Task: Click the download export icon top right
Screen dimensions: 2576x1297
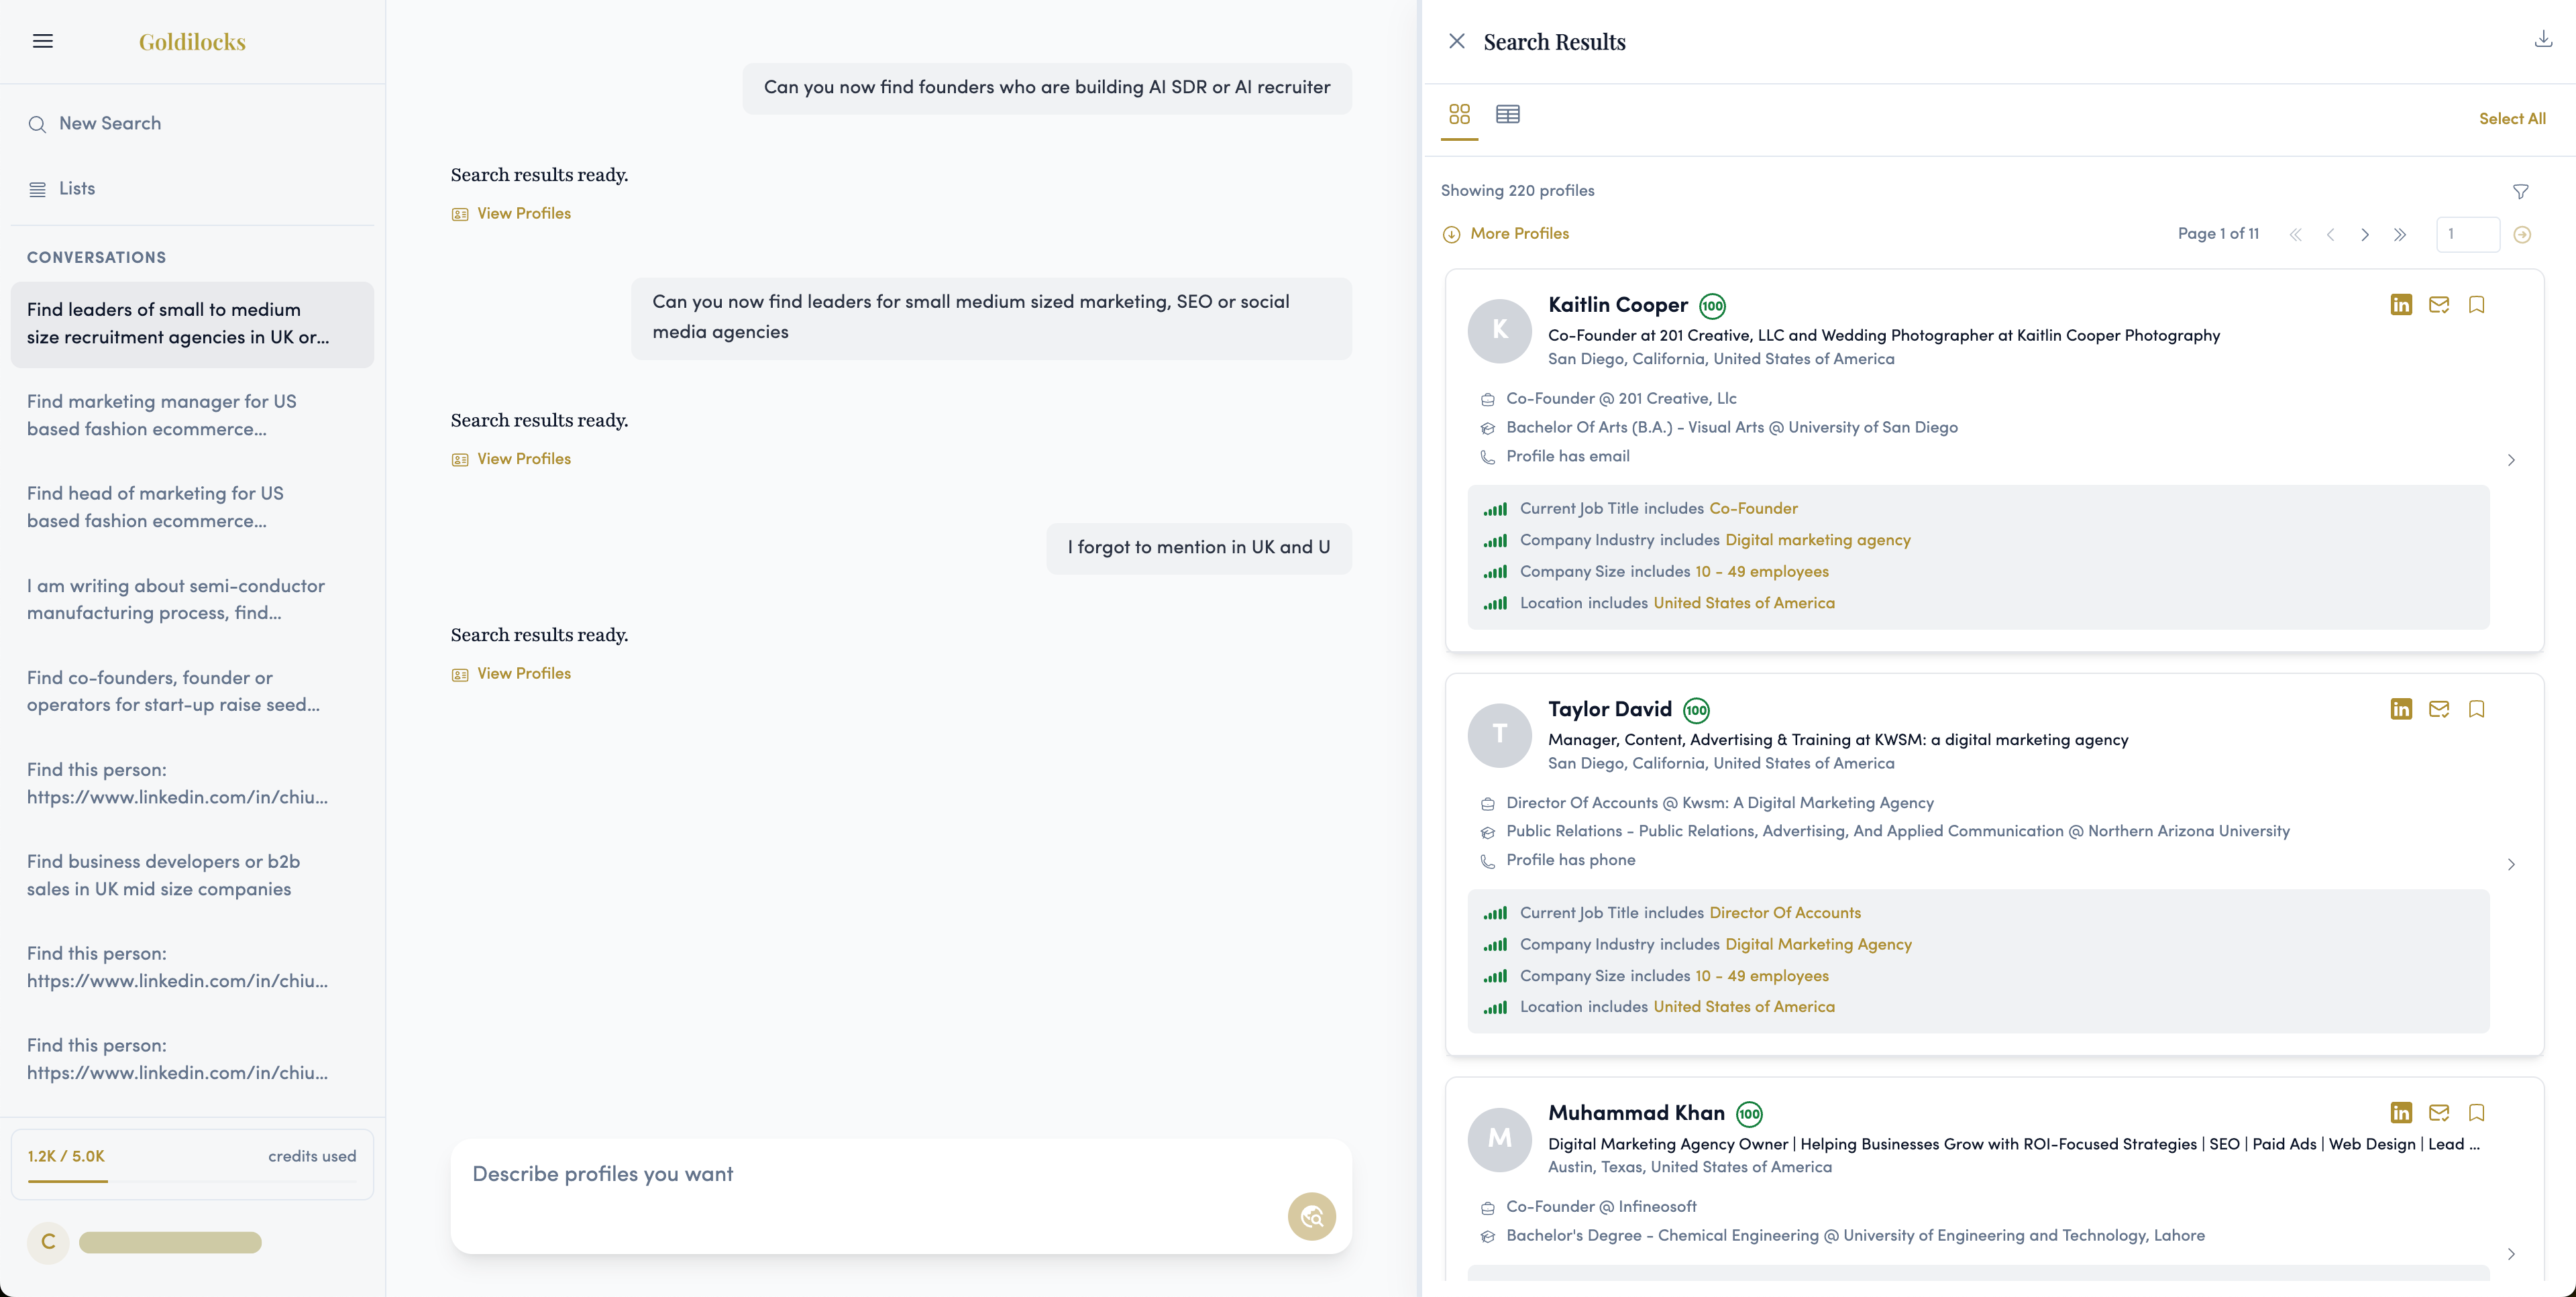Action: (2542, 39)
